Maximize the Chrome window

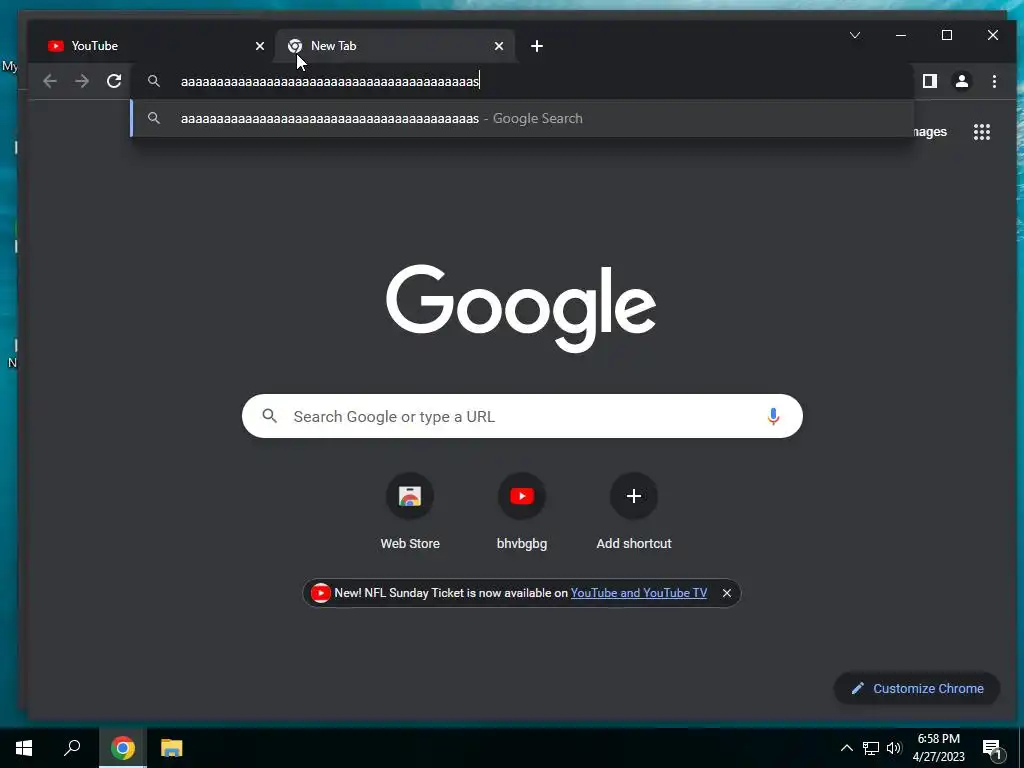point(947,35)
